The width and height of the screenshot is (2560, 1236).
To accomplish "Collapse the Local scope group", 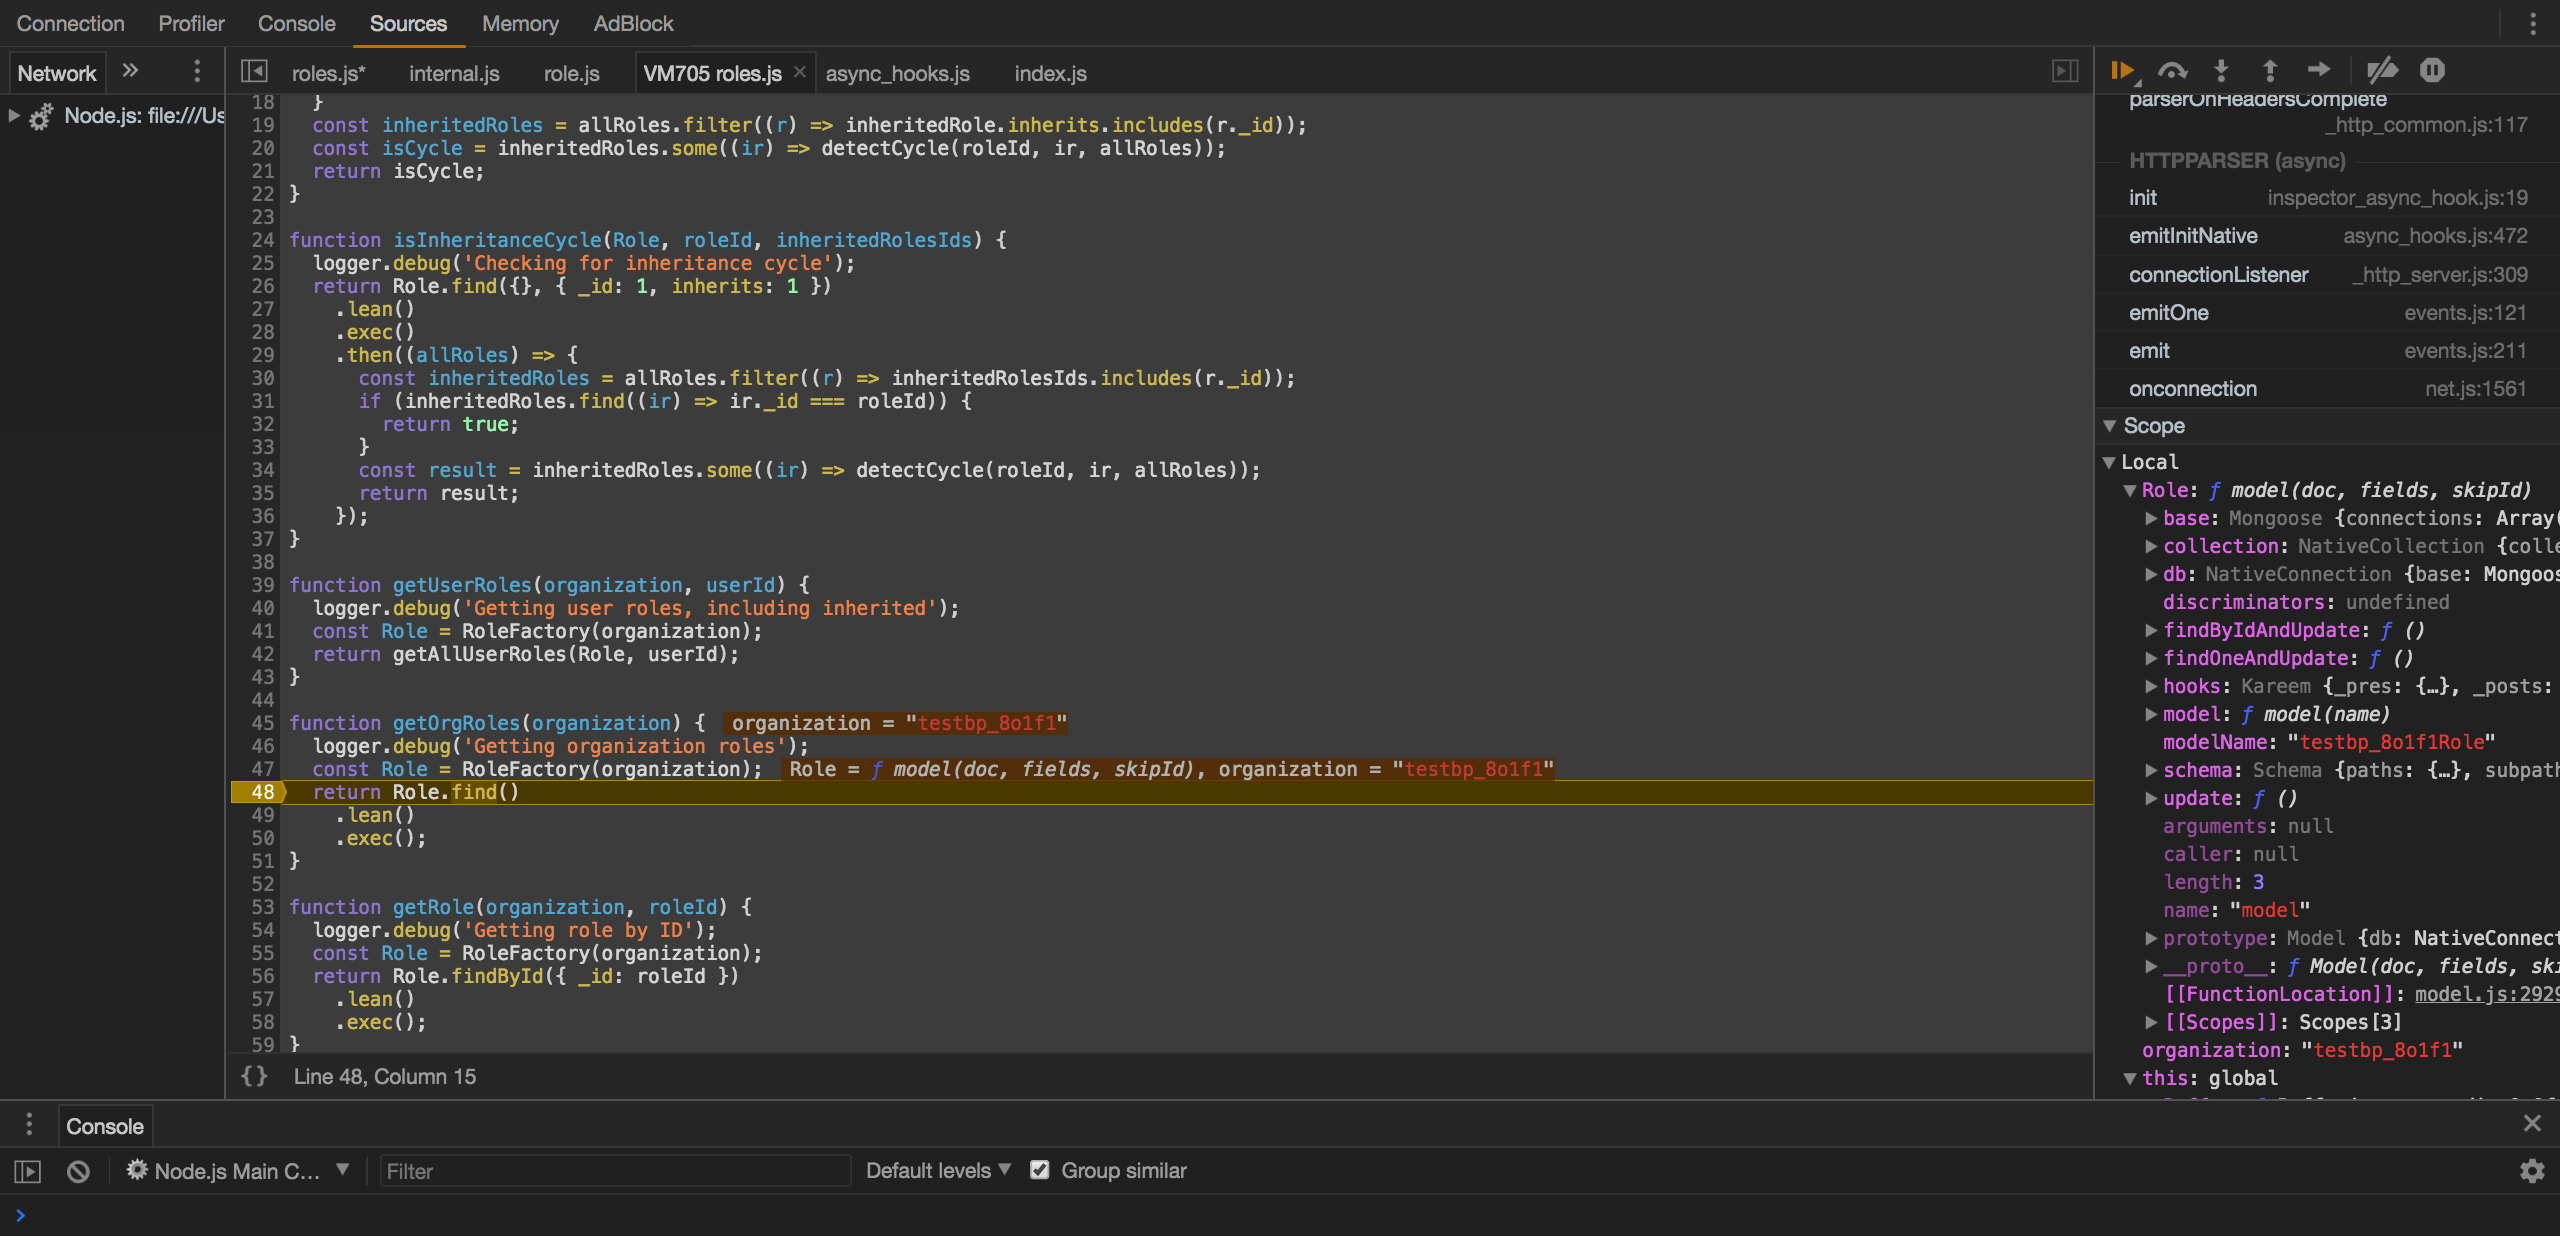I will [x=2110, y=462].
